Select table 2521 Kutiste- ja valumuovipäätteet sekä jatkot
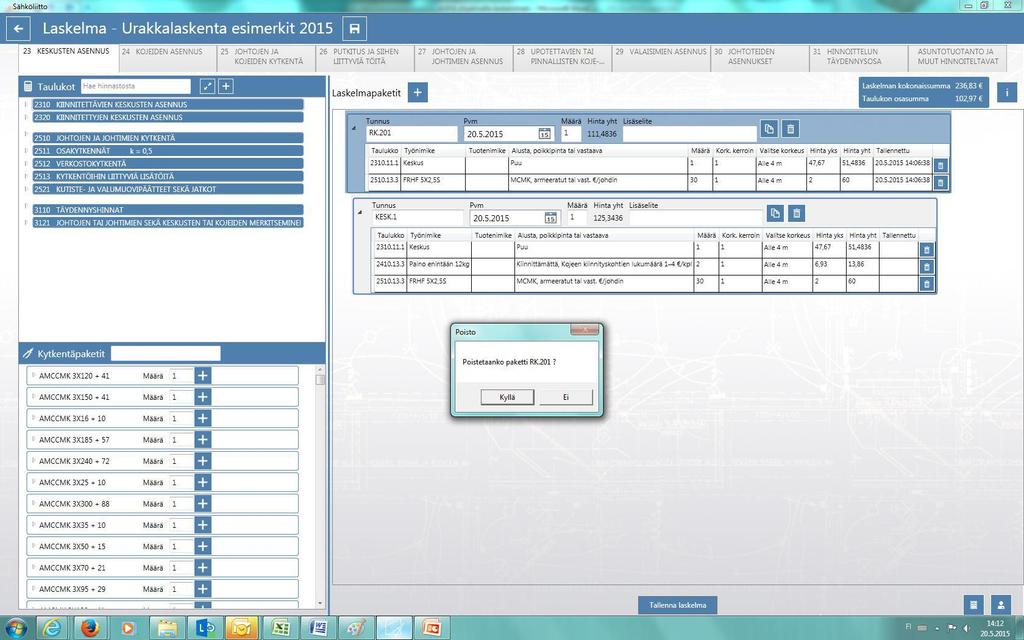The height and width of the screenshot is (640, 1024). (x=168, y=189)
